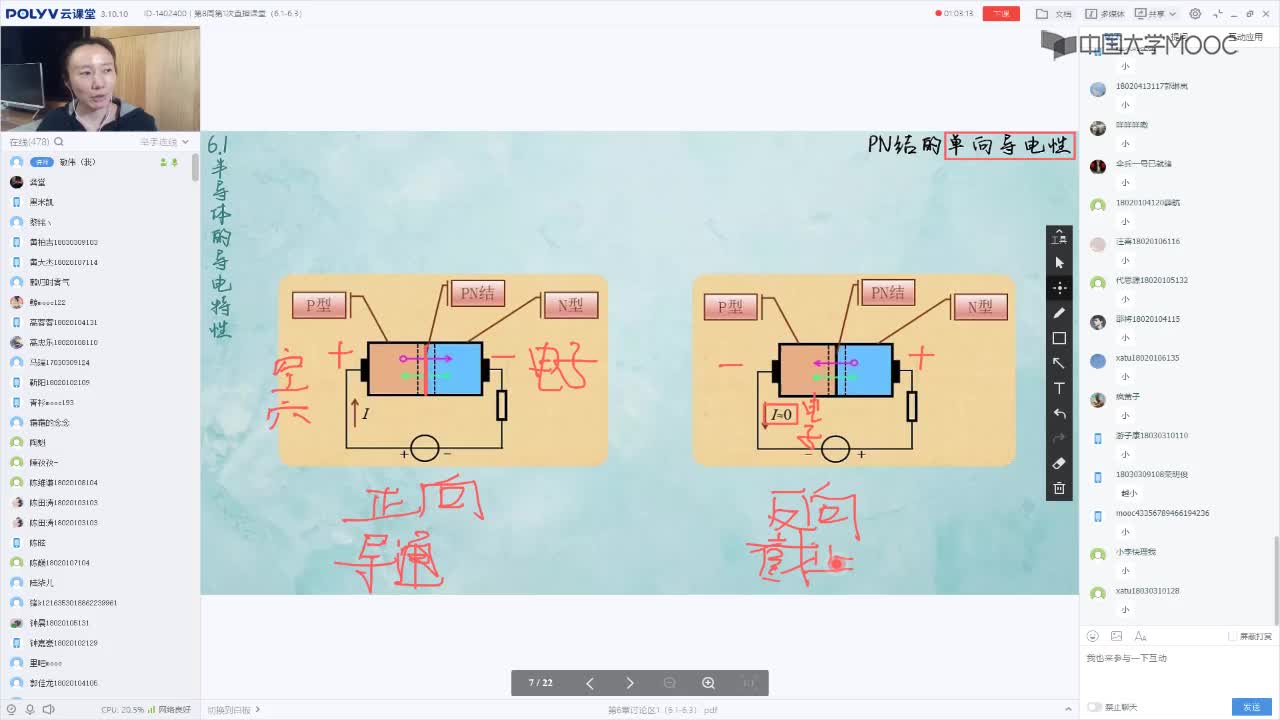Select the pen drawing tool

1059,313
